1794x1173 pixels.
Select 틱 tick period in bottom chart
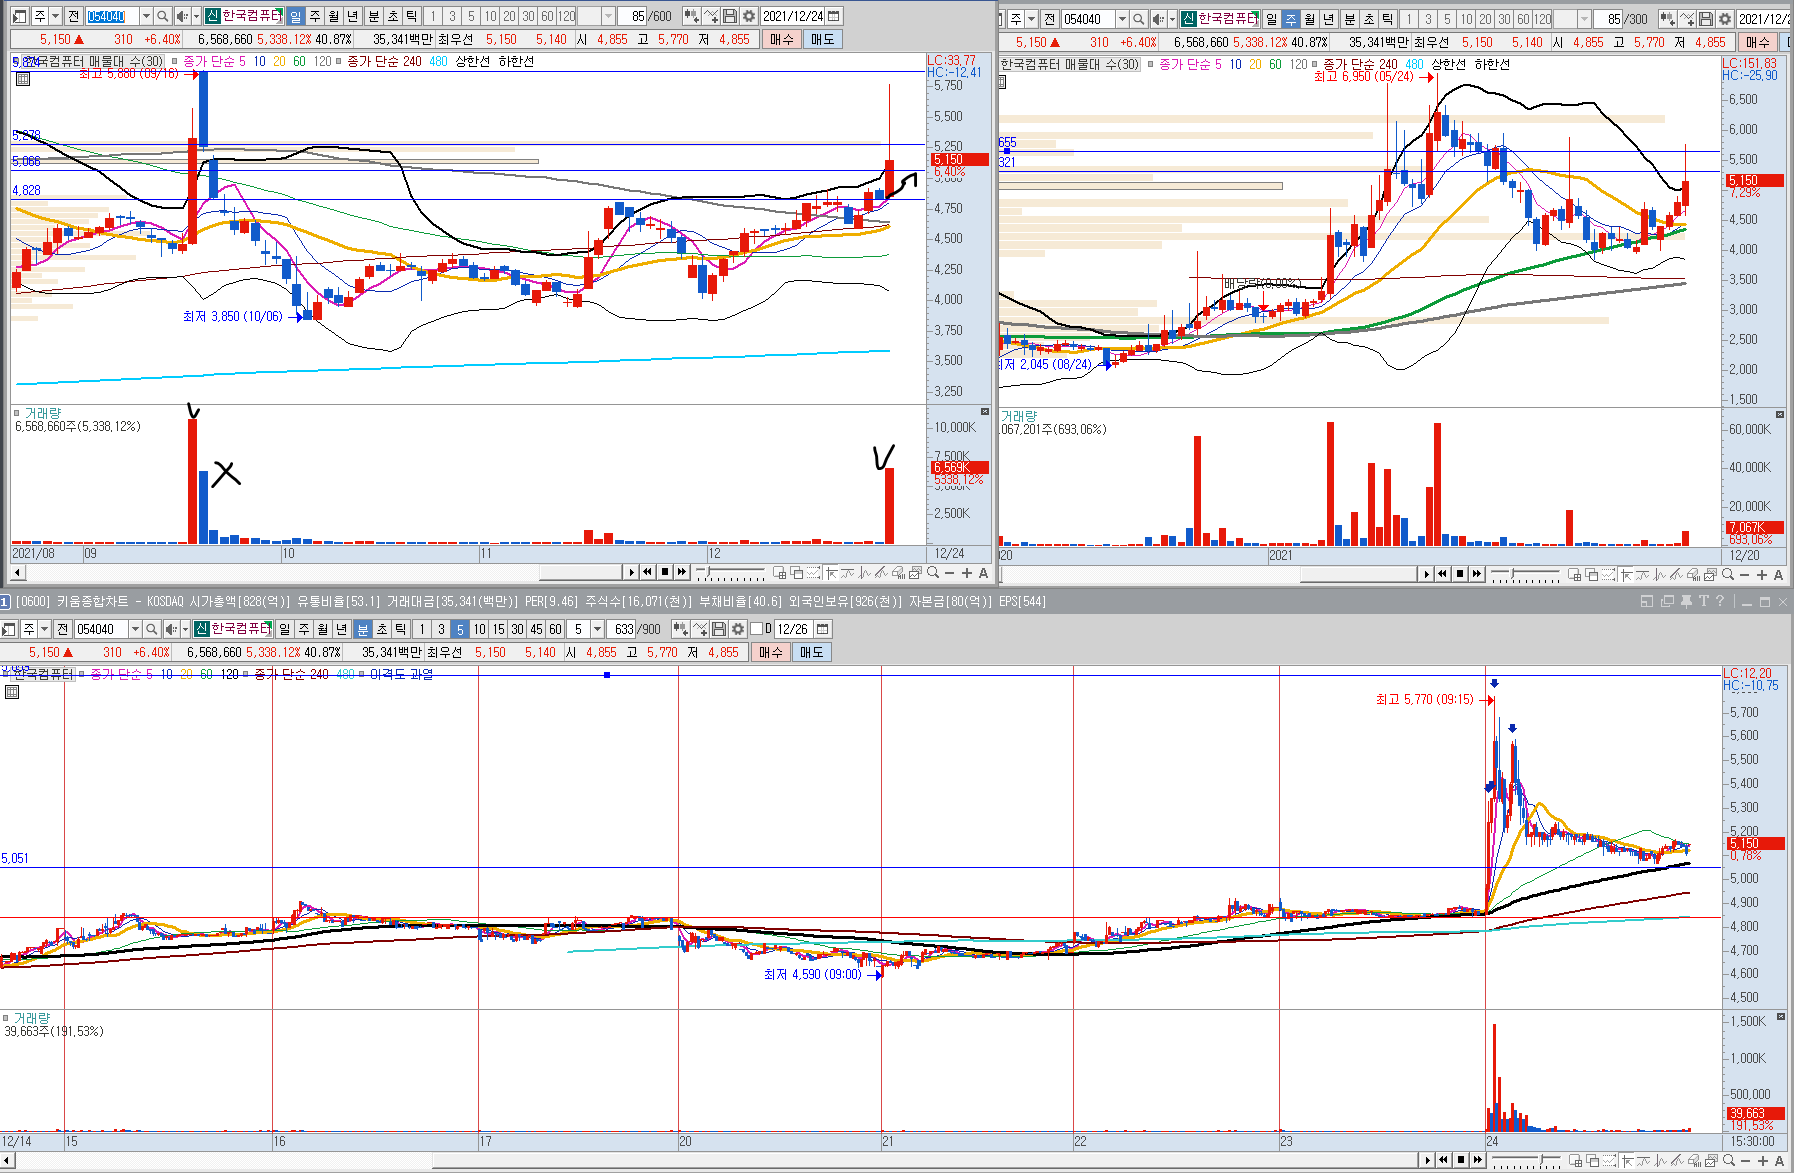coord(400,629)
